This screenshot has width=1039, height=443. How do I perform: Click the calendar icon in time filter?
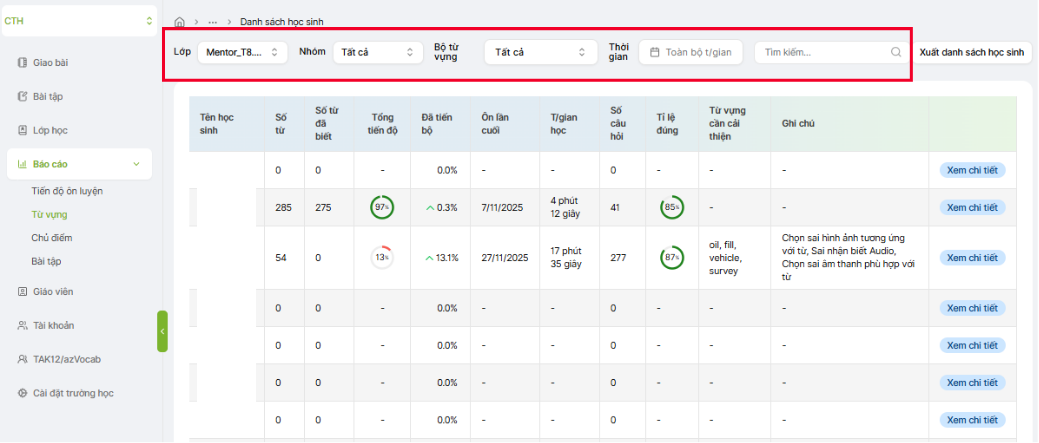[654, 52]
